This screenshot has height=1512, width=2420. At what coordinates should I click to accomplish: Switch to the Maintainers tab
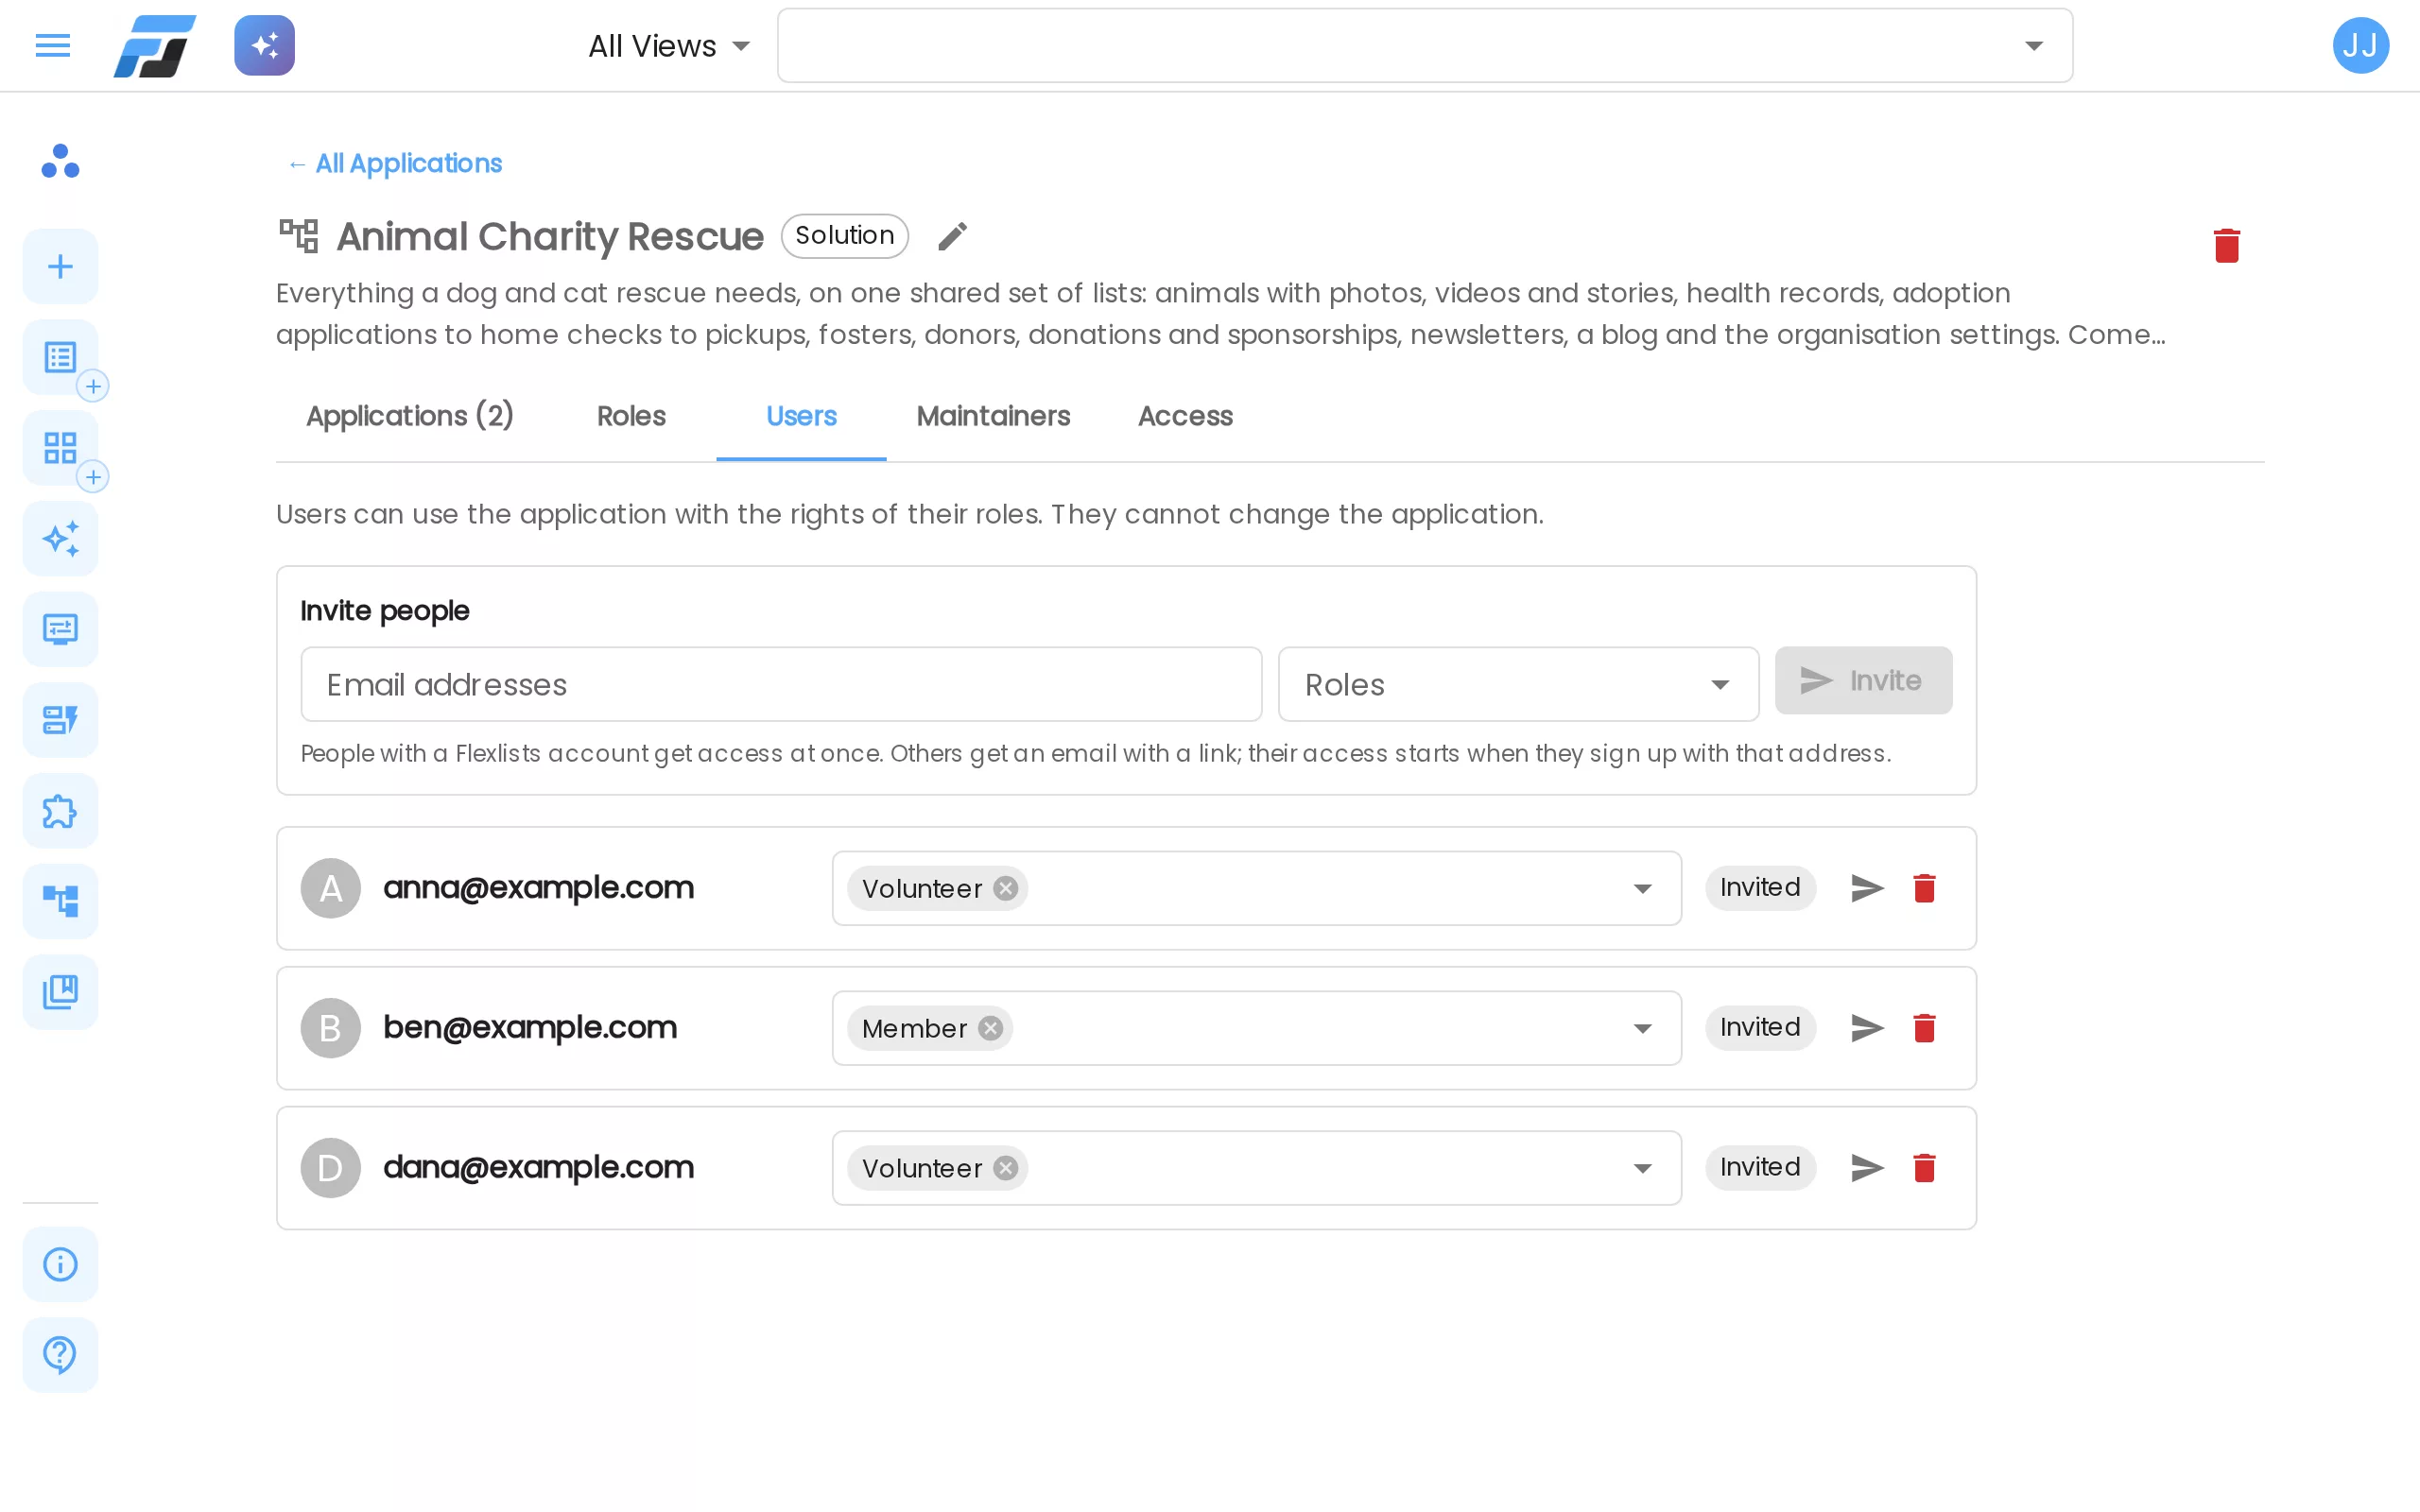click(x=993, y=416)
